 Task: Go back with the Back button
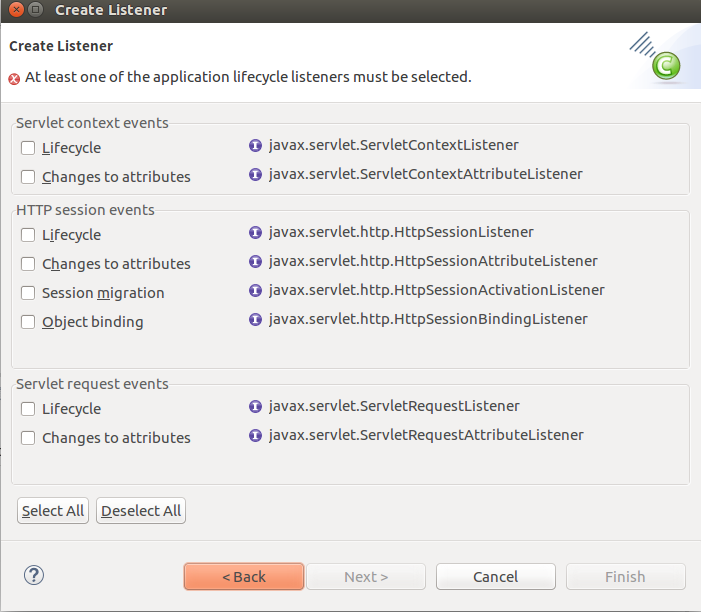tap(244, 577)
